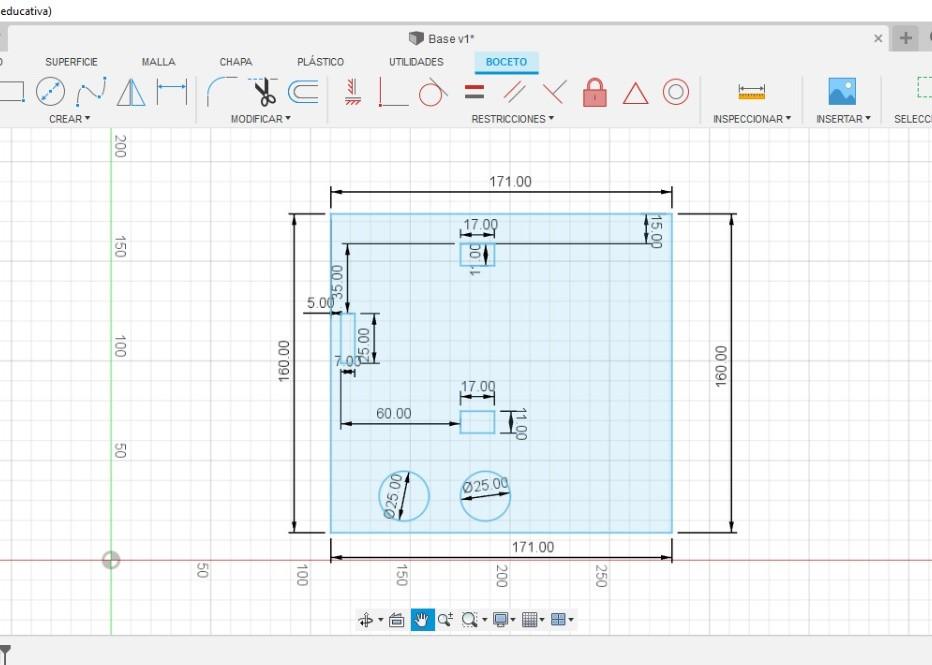
Task: Activate the Zoom tool
Action: click(x=445, y=620)
